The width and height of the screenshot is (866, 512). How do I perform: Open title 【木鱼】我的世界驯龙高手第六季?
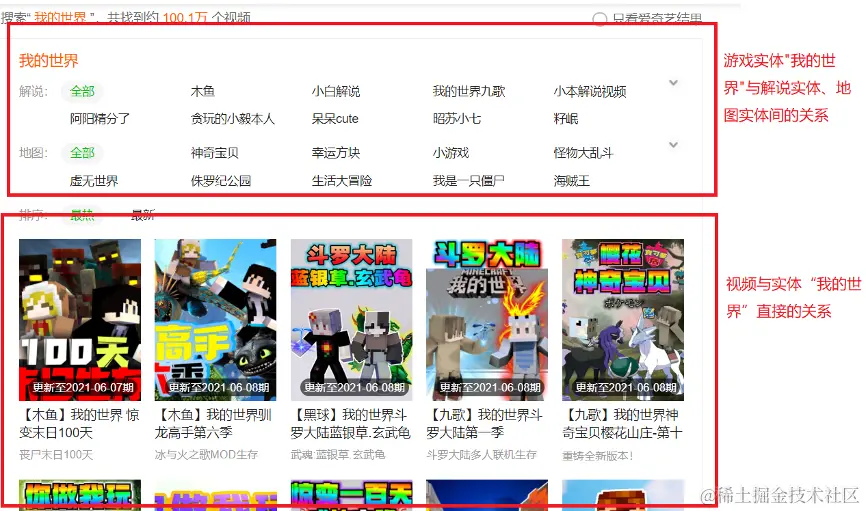tap(214, 424)
